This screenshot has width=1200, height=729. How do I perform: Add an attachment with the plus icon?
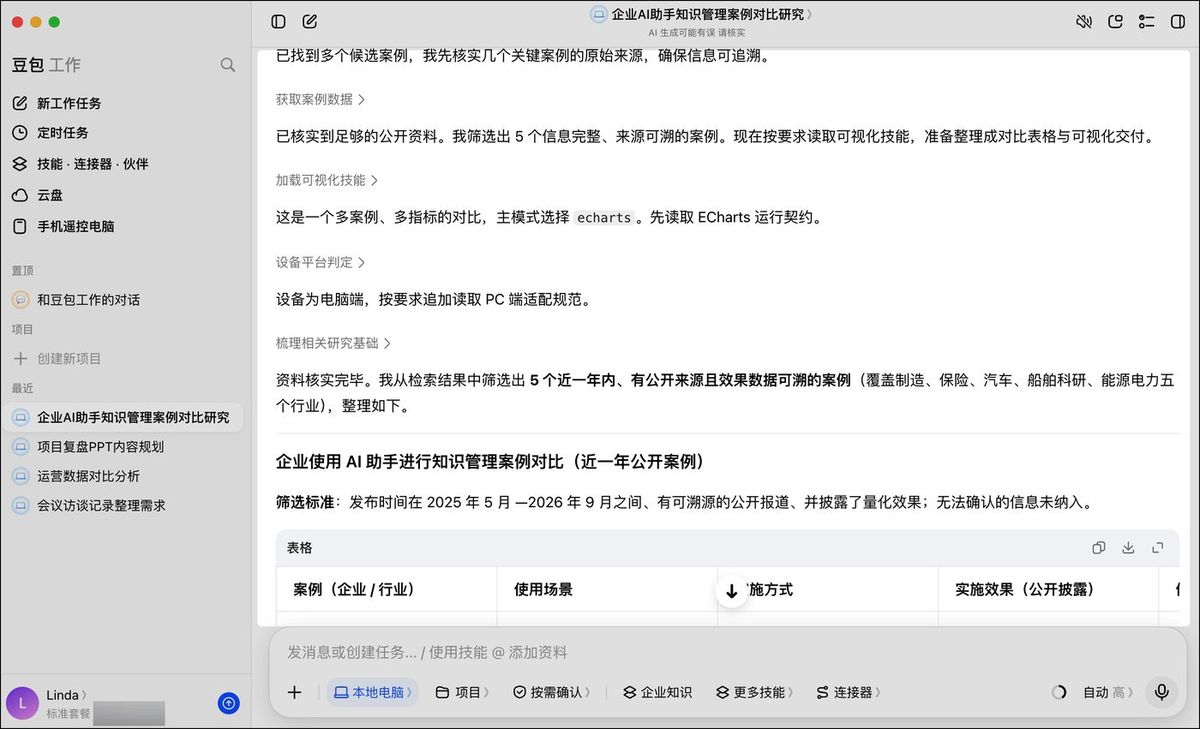[x=294, y=692]
